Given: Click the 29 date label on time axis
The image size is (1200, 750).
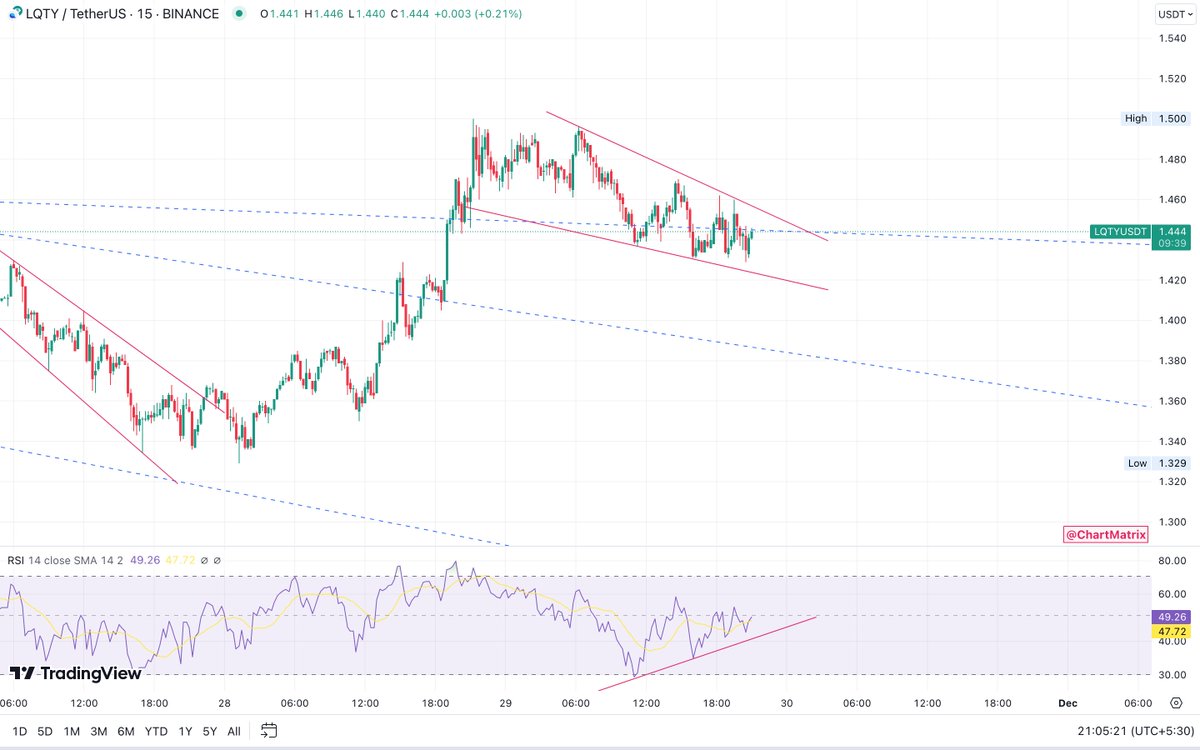Looking at the screenshot, I should coord(505,703).
